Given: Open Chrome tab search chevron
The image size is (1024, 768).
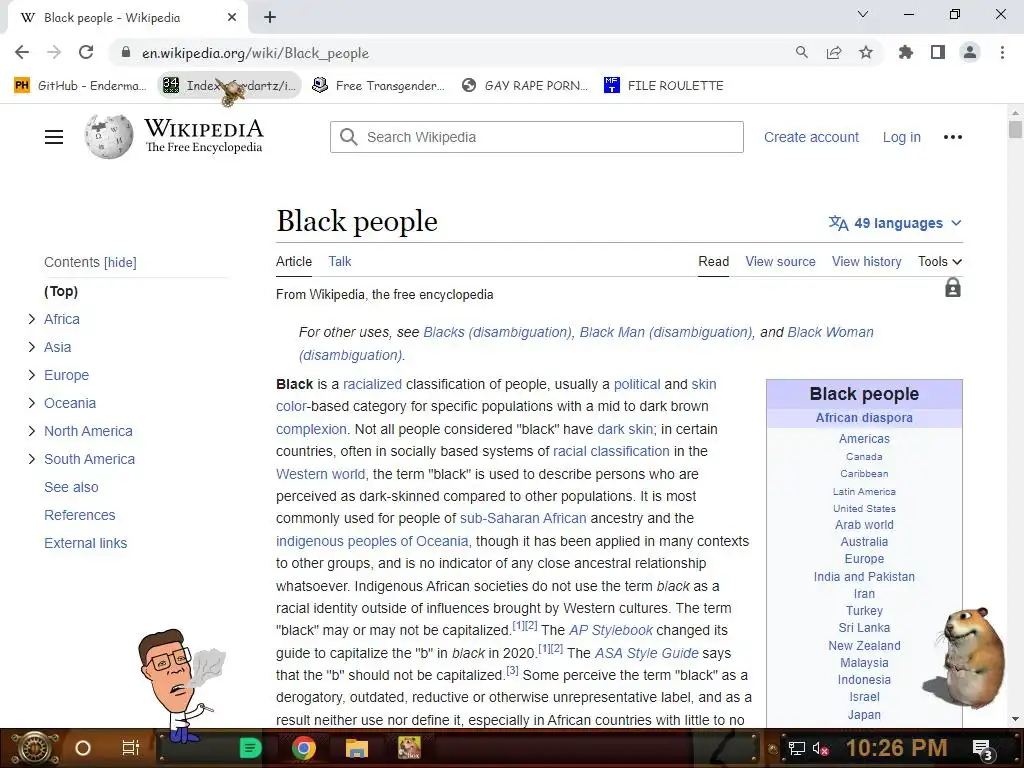Looking at the screenshot, I should point(863,14).
